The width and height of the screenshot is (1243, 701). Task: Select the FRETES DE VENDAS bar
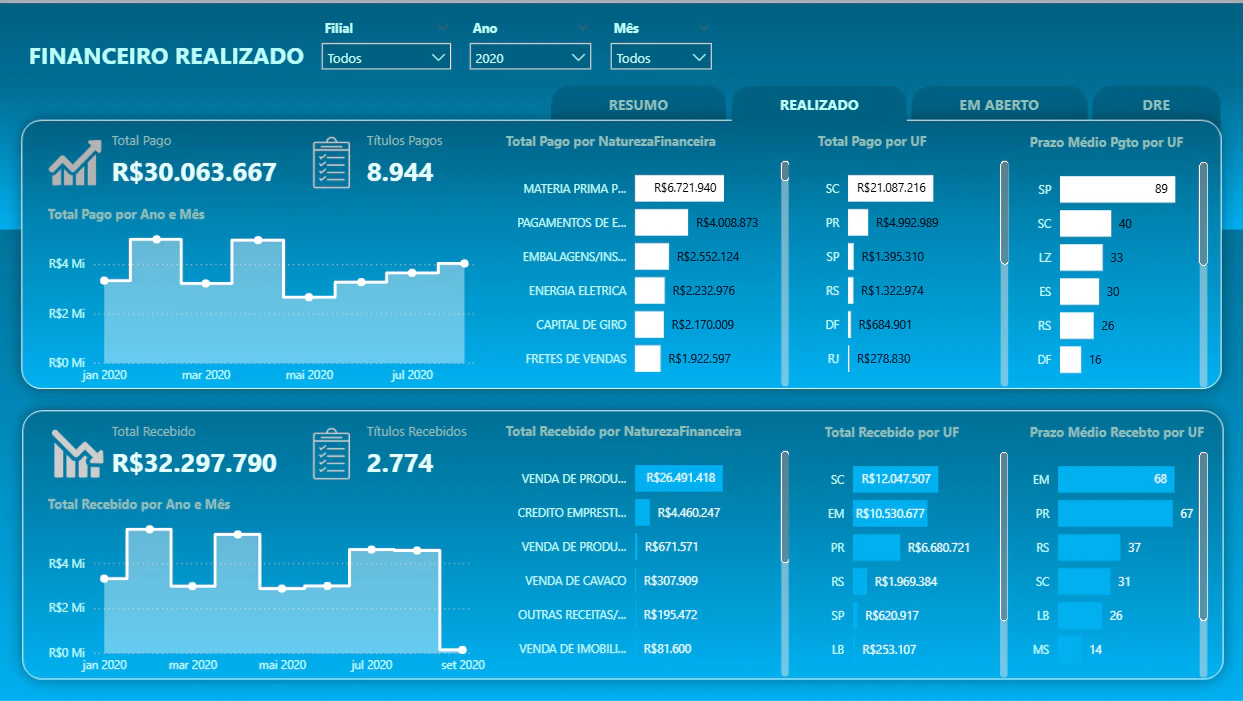[x=648, y=358]
